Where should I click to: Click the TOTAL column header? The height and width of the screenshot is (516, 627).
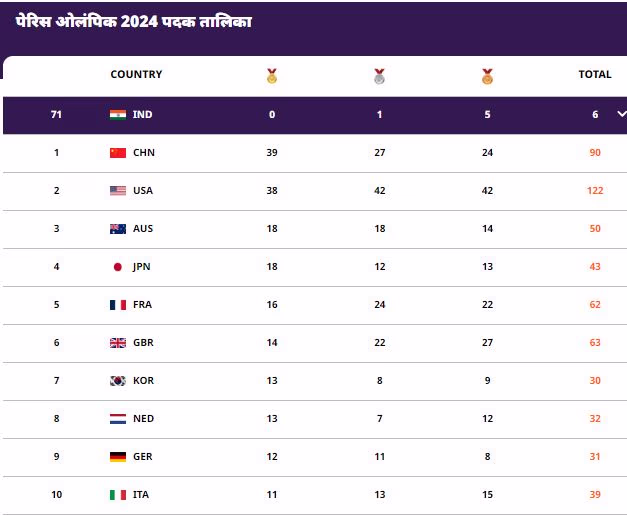point(595,75)
